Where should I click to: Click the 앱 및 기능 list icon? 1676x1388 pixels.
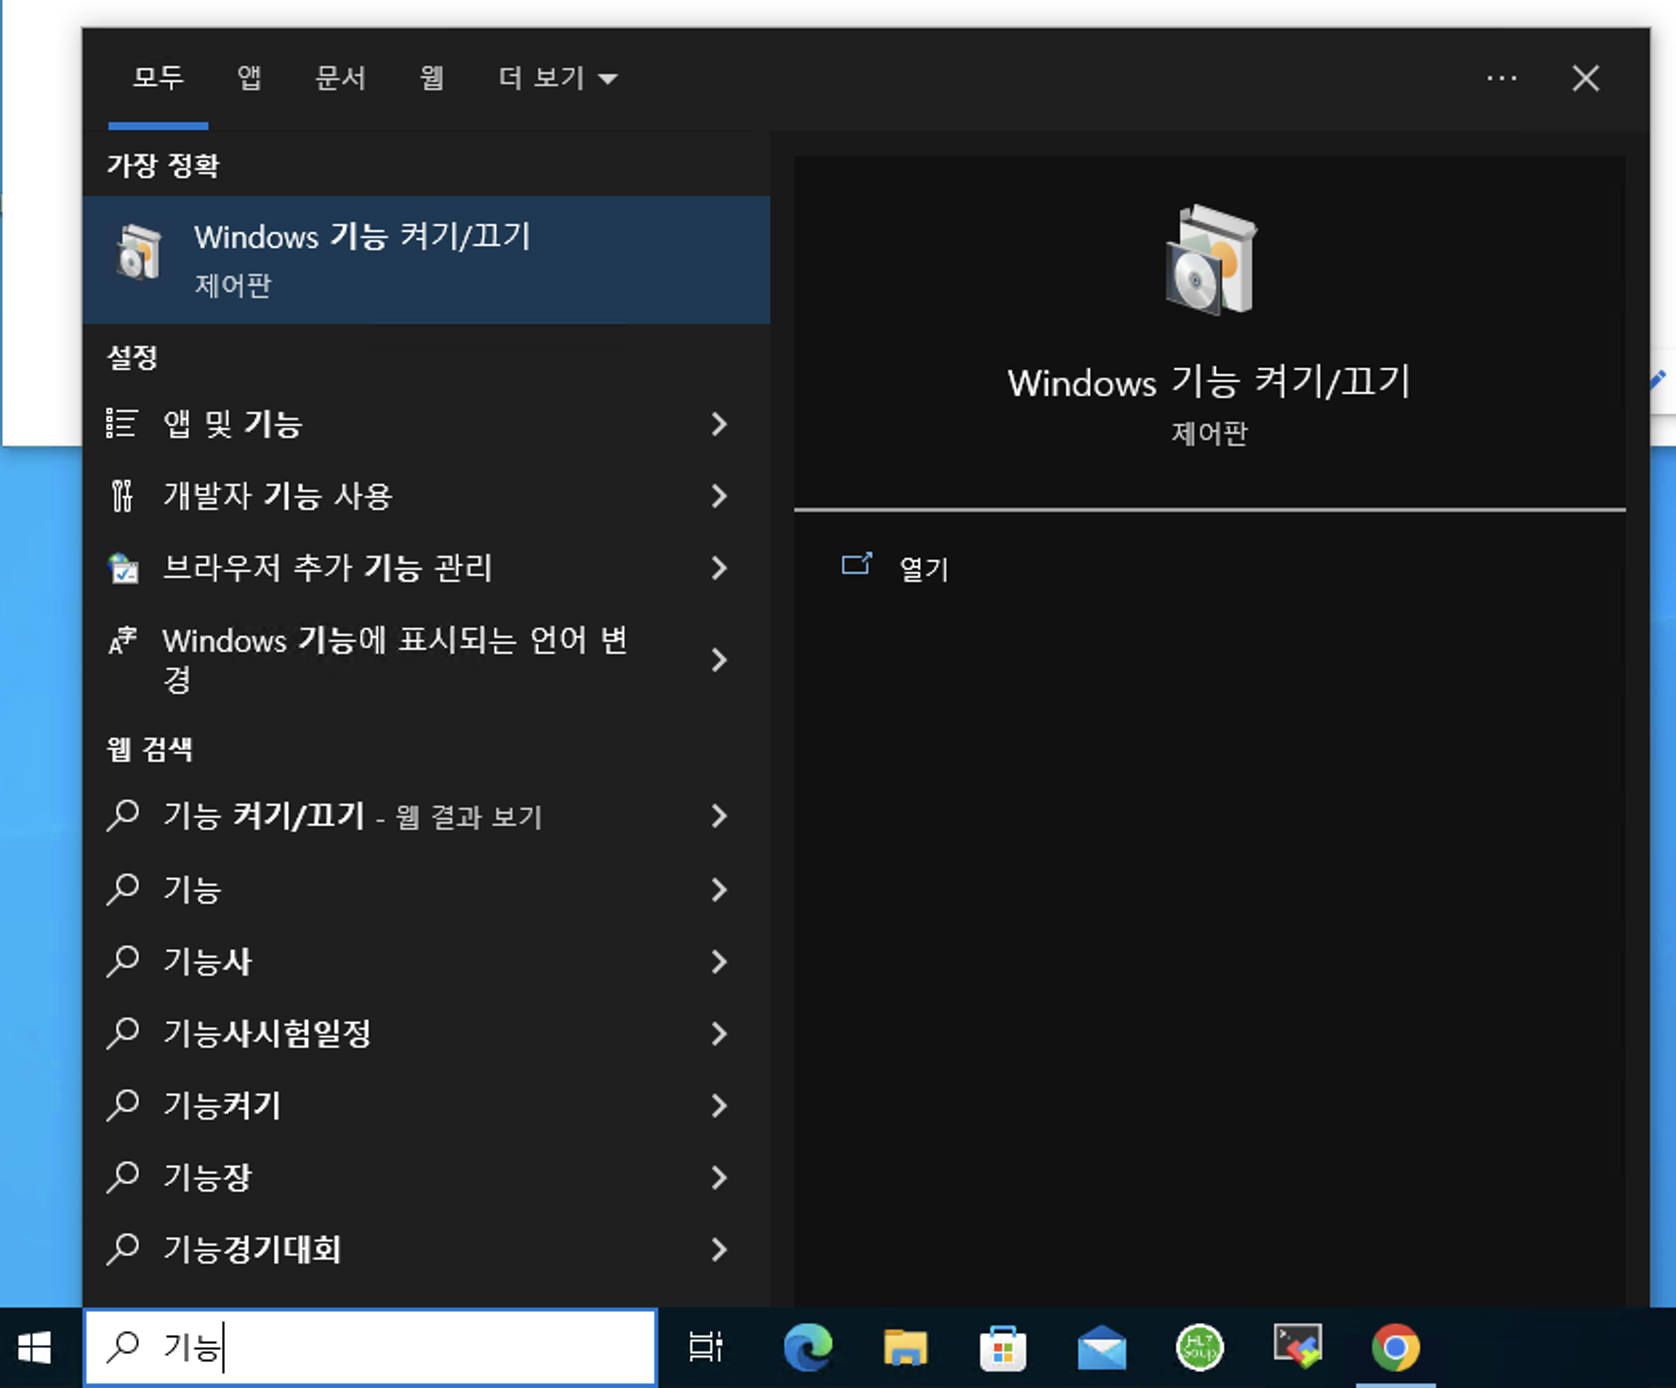tap(122, 424)
